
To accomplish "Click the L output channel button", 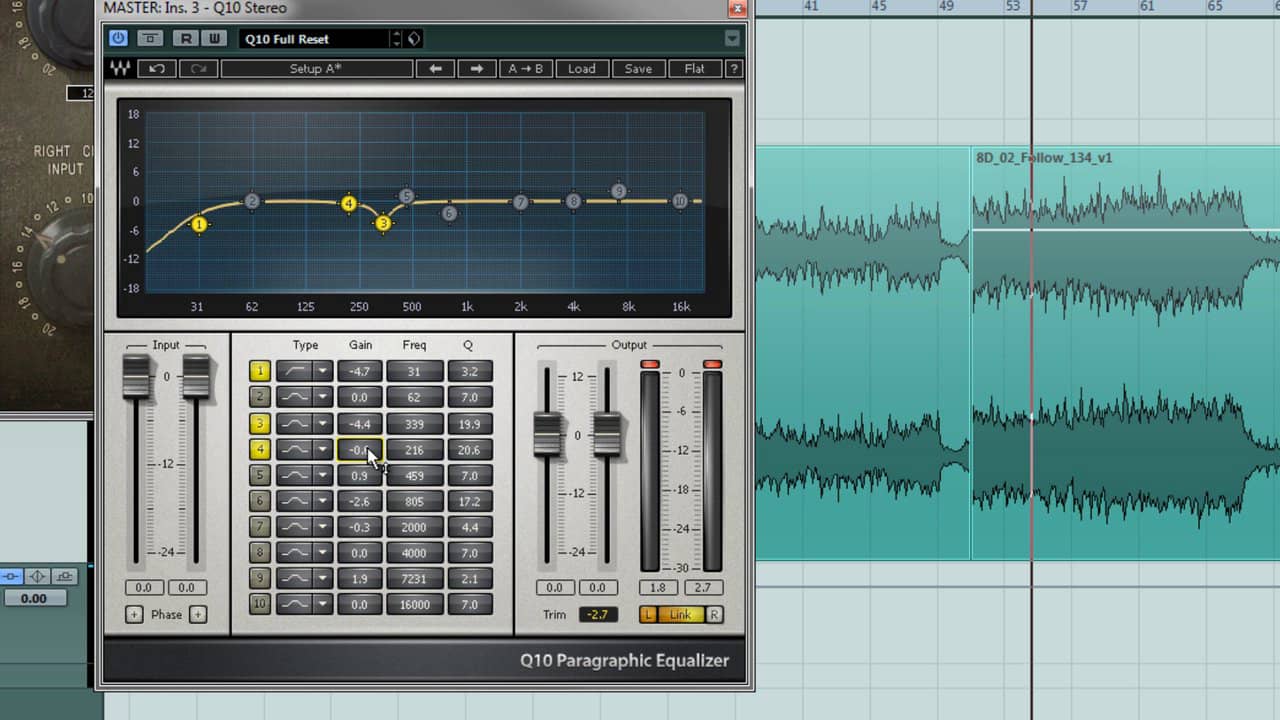I will (648, 614).
